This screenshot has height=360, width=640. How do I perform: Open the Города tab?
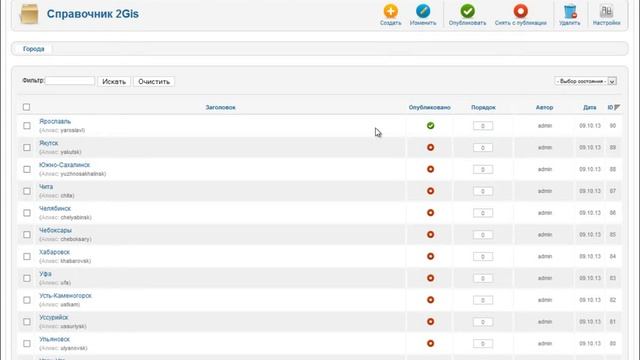coord(33,49)
